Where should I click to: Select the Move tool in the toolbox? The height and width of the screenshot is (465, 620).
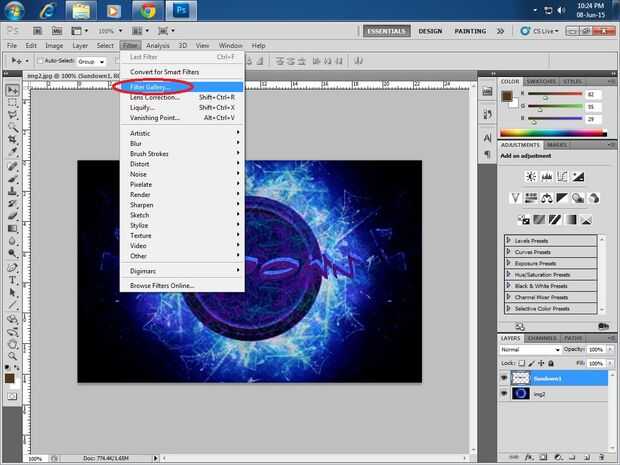[13, 91]
